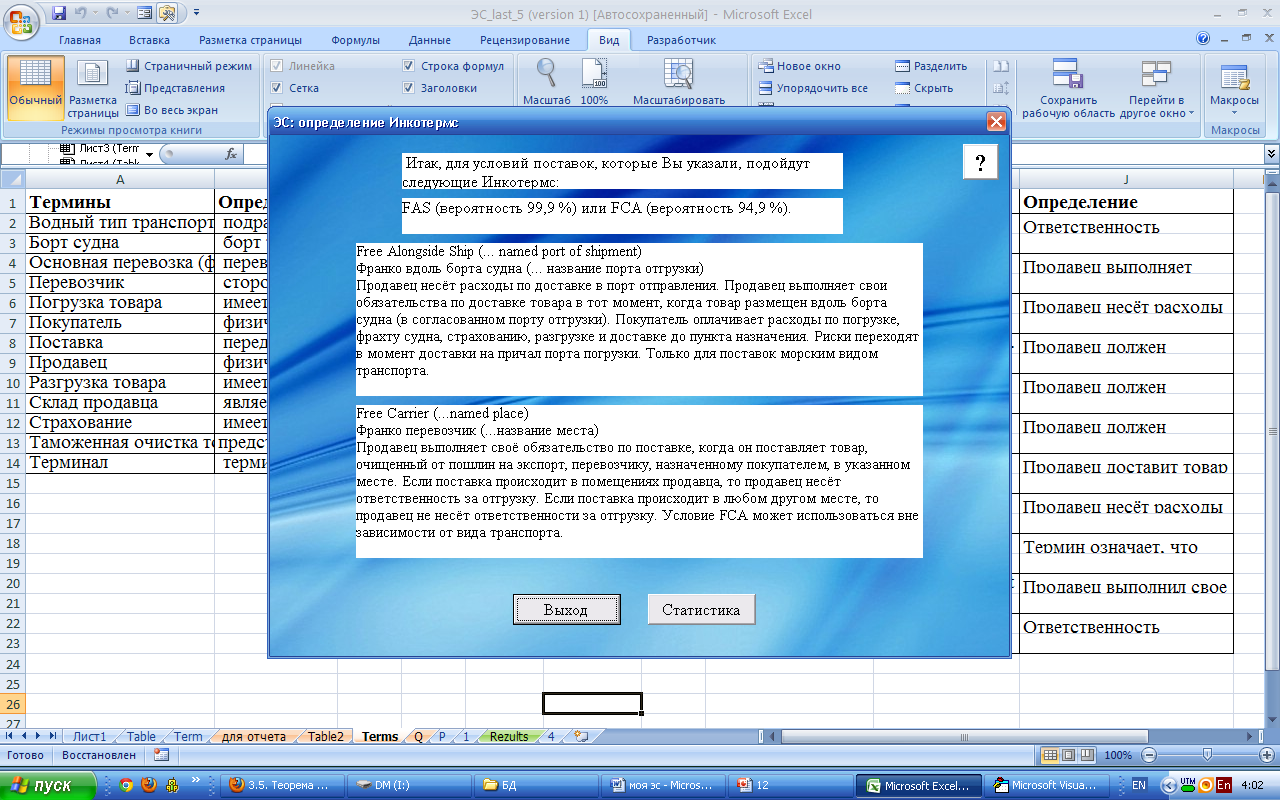The image size is (1280, 800).
Task: Click Разделить to split the window
Action: click(931, 66)
